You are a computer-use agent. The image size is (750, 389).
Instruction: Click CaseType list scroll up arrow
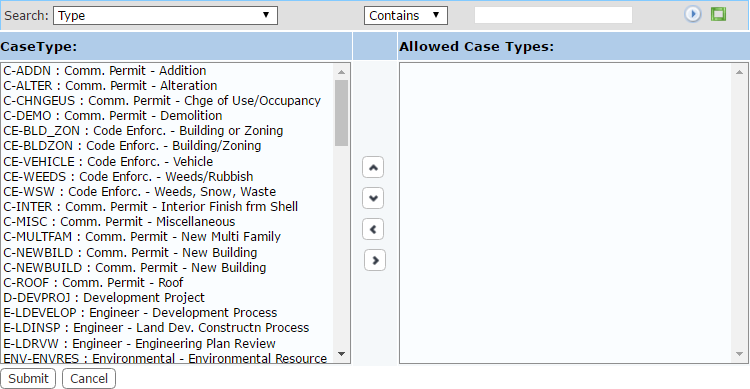click(342, 72)
